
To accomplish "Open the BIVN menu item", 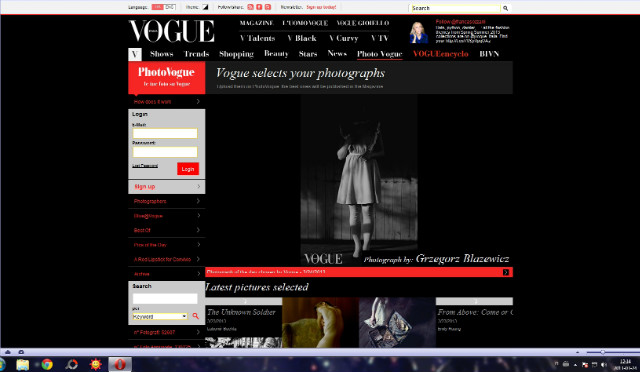I will tap(489, 54).
